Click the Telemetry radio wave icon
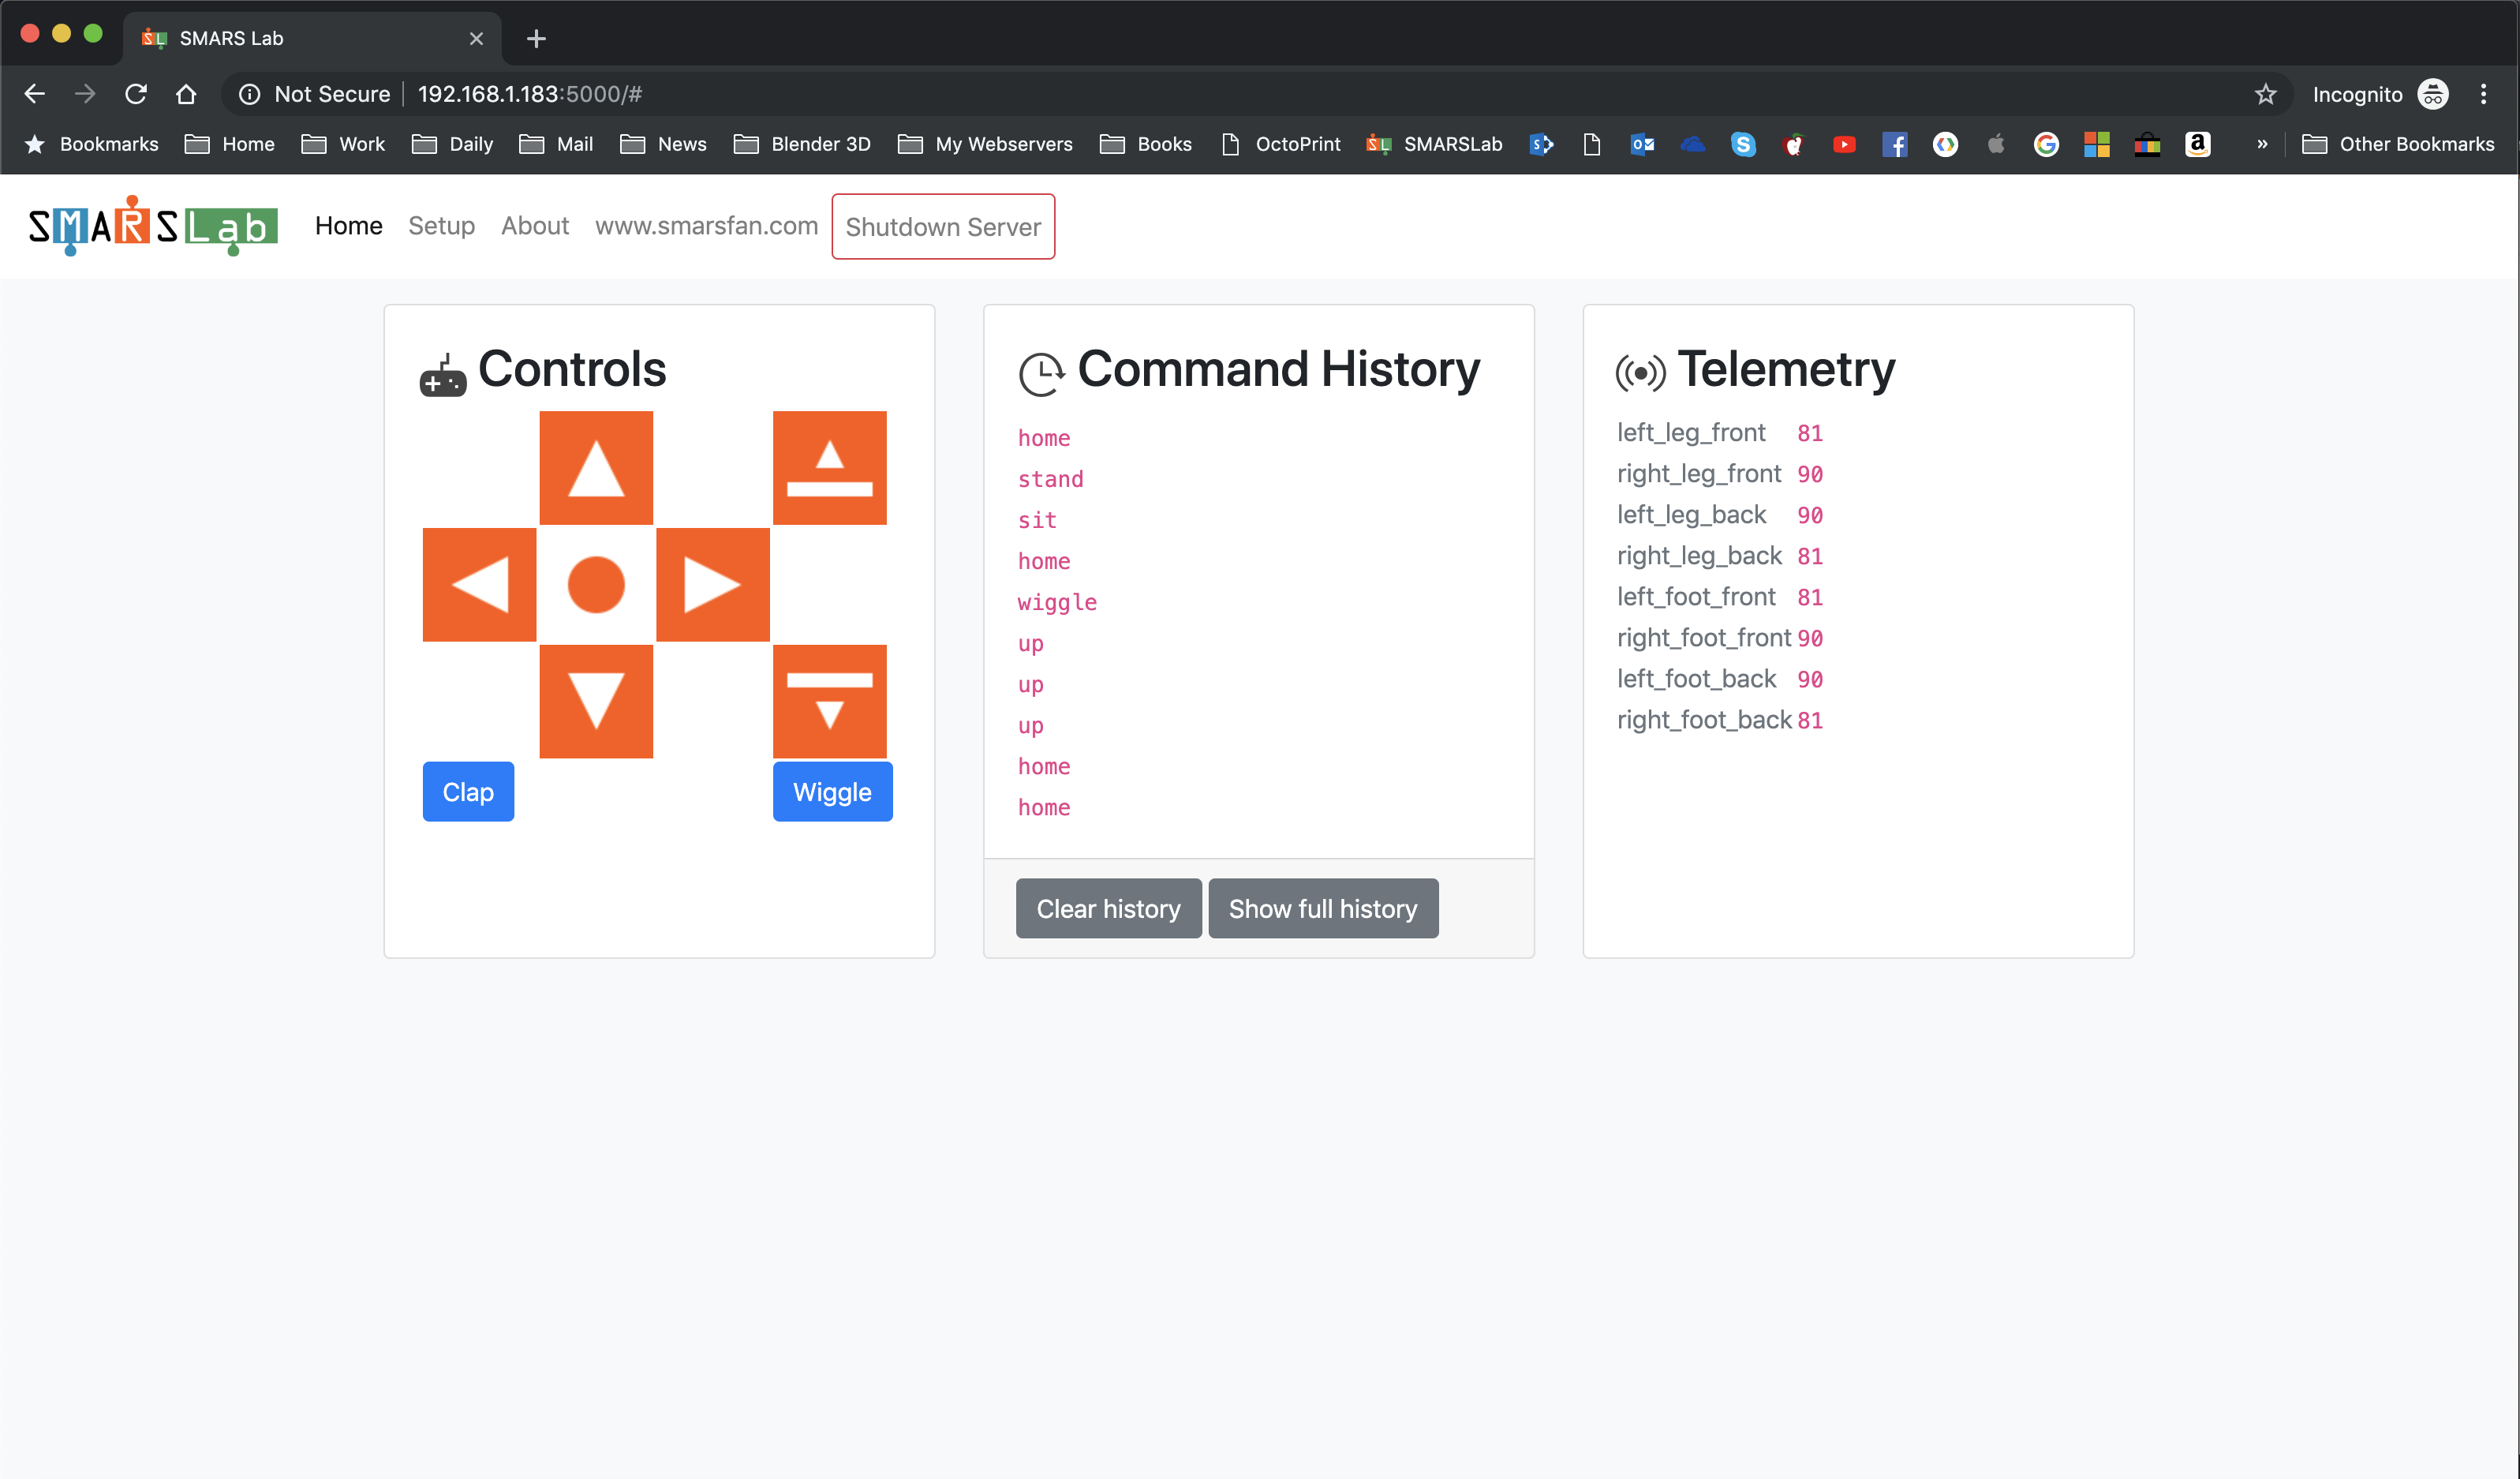Viewport: 2520px width, 1479px height. 1636,372
